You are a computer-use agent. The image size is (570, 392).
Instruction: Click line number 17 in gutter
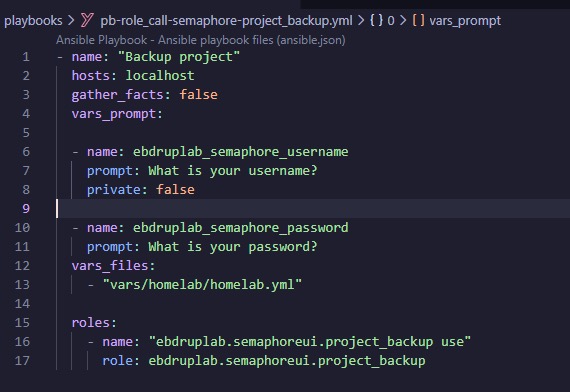point(22,361)
